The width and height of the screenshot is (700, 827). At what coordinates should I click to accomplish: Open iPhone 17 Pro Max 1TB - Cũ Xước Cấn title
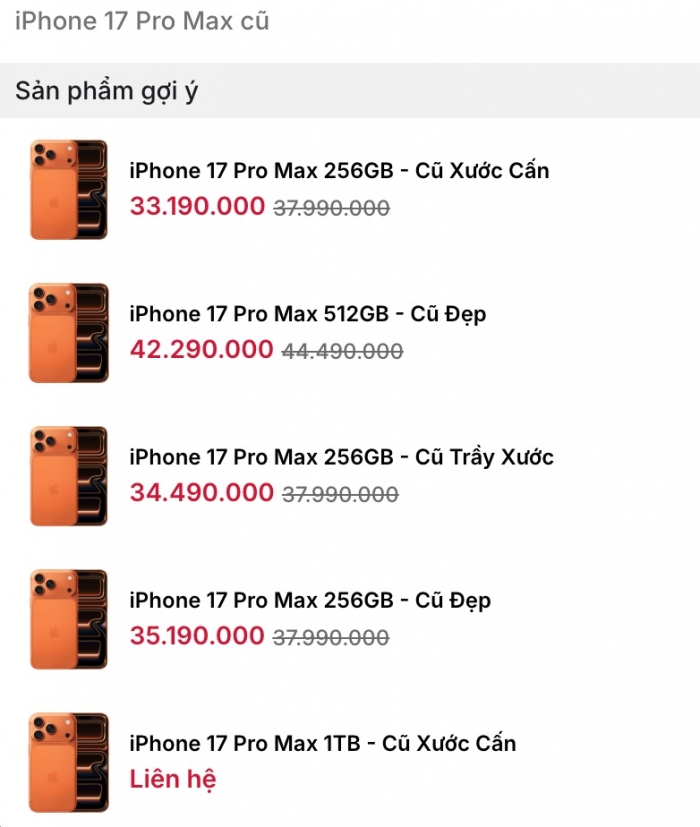pyautogui.click(x=323, y=743)
